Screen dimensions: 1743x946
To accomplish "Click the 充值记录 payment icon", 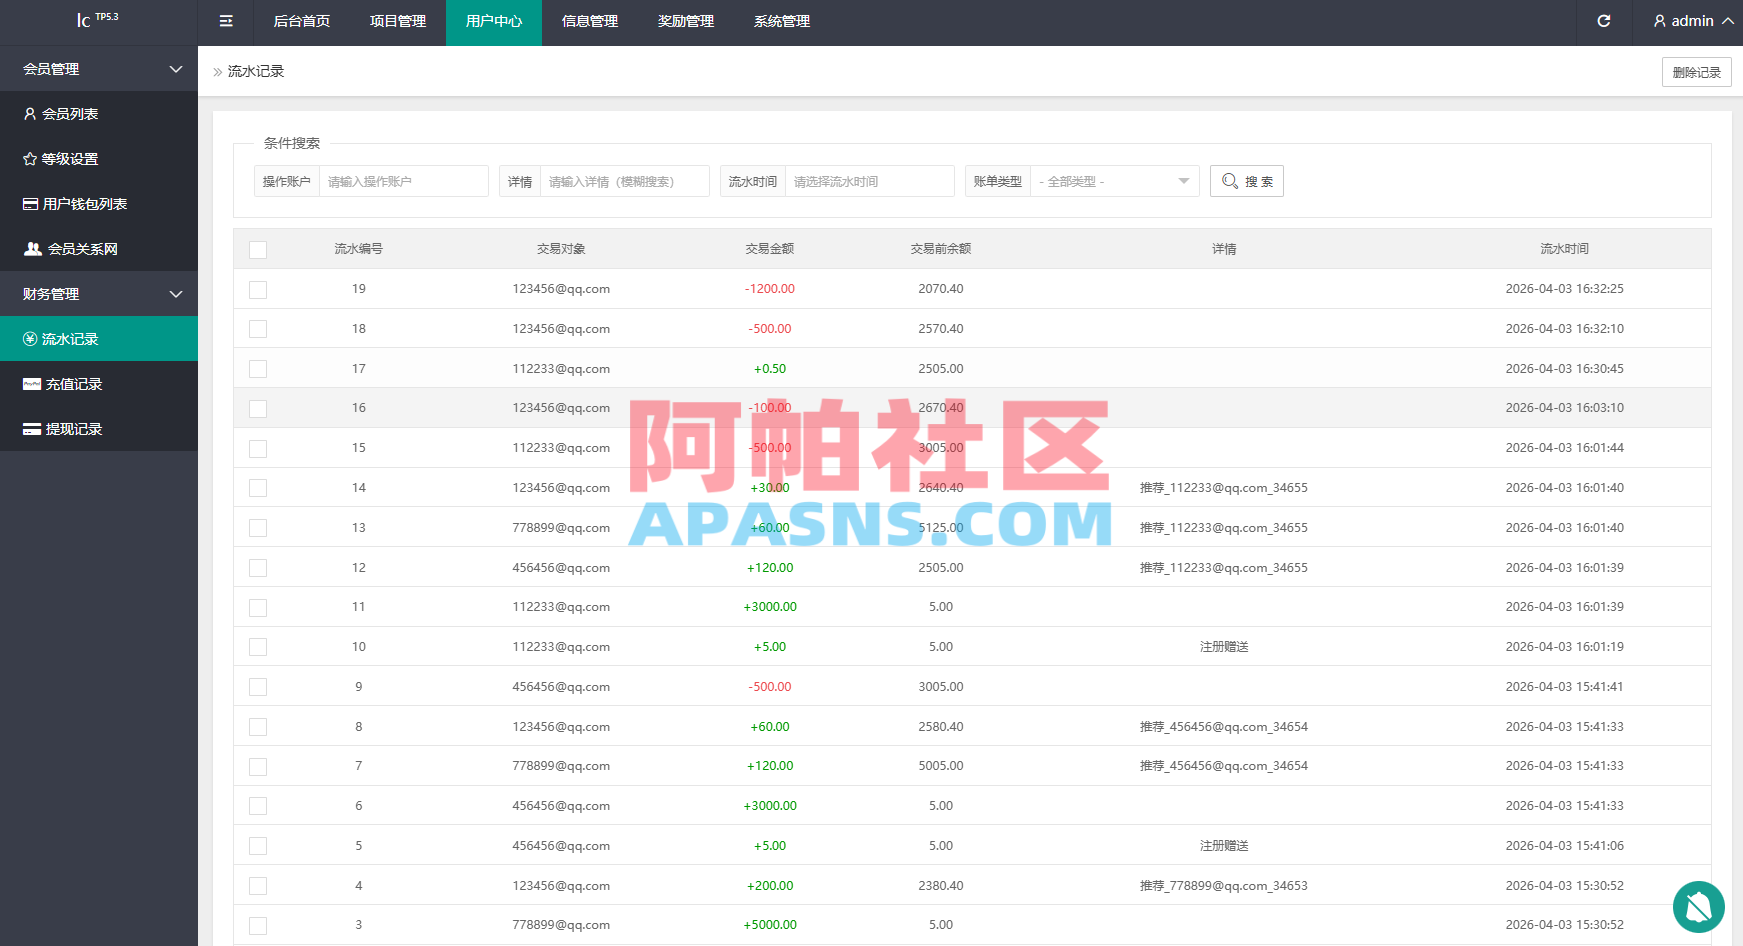I will click(32, 384).
